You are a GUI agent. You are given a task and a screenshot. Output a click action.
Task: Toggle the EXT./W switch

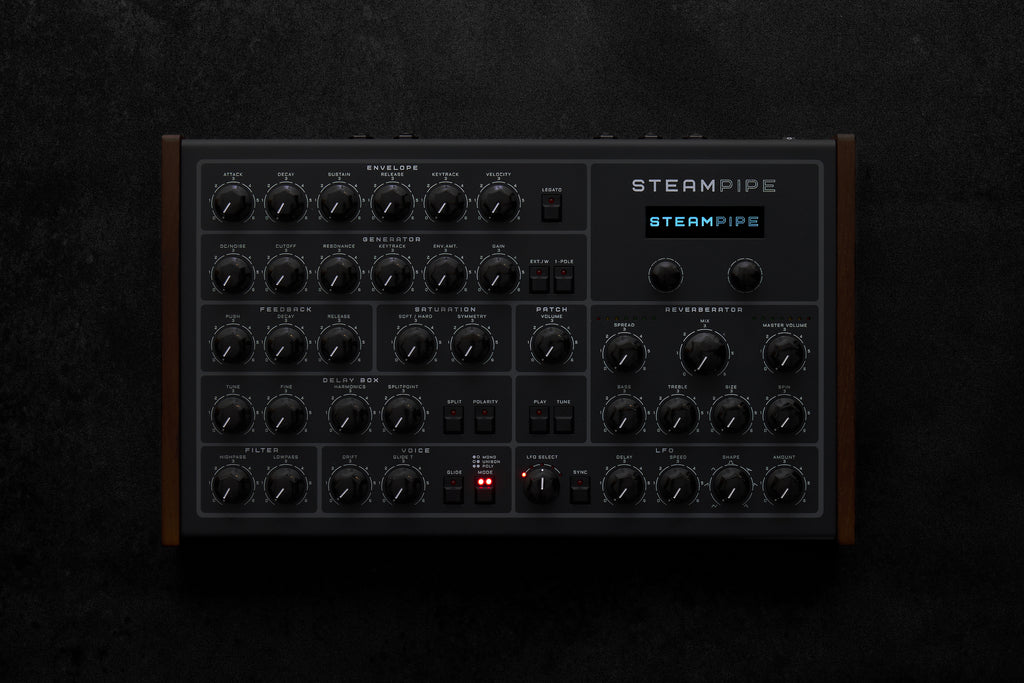pos(539,279)
